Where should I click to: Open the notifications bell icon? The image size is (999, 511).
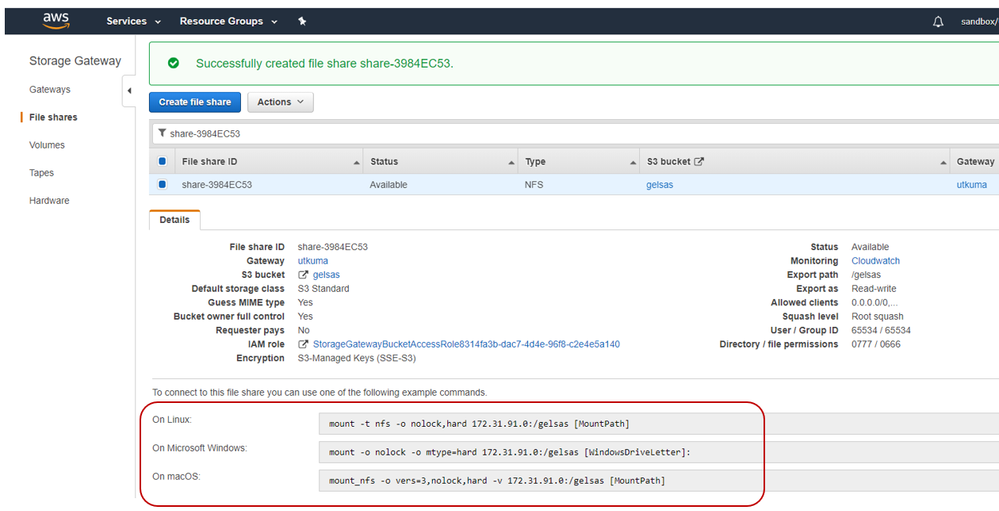938,22
